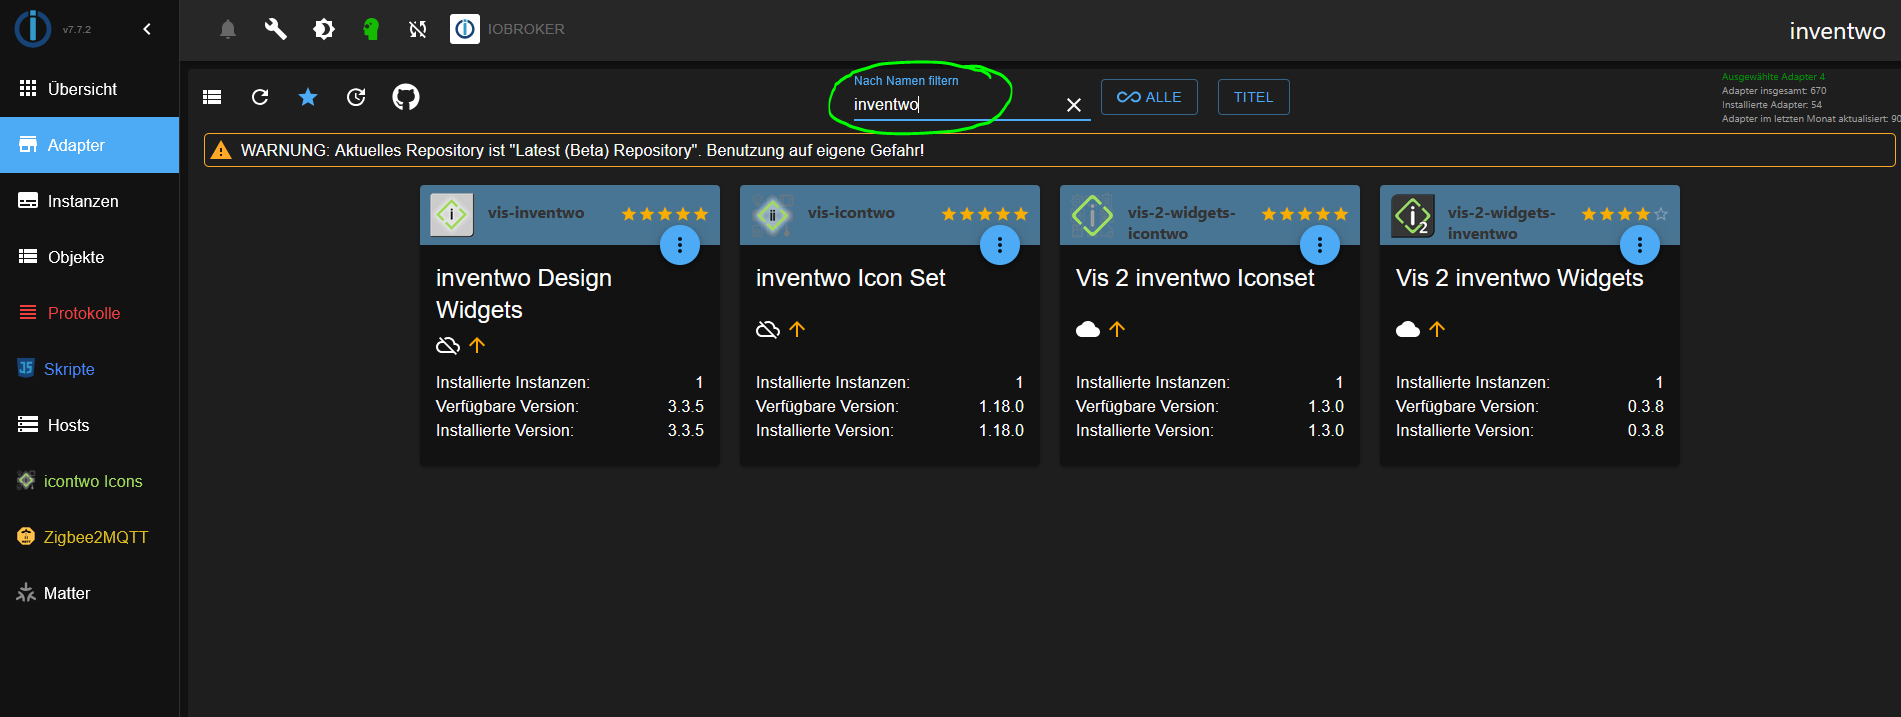Open system settings wrench icon
Image resolution: width=1901 pixels, height=717 pixels.
[275, 29]
